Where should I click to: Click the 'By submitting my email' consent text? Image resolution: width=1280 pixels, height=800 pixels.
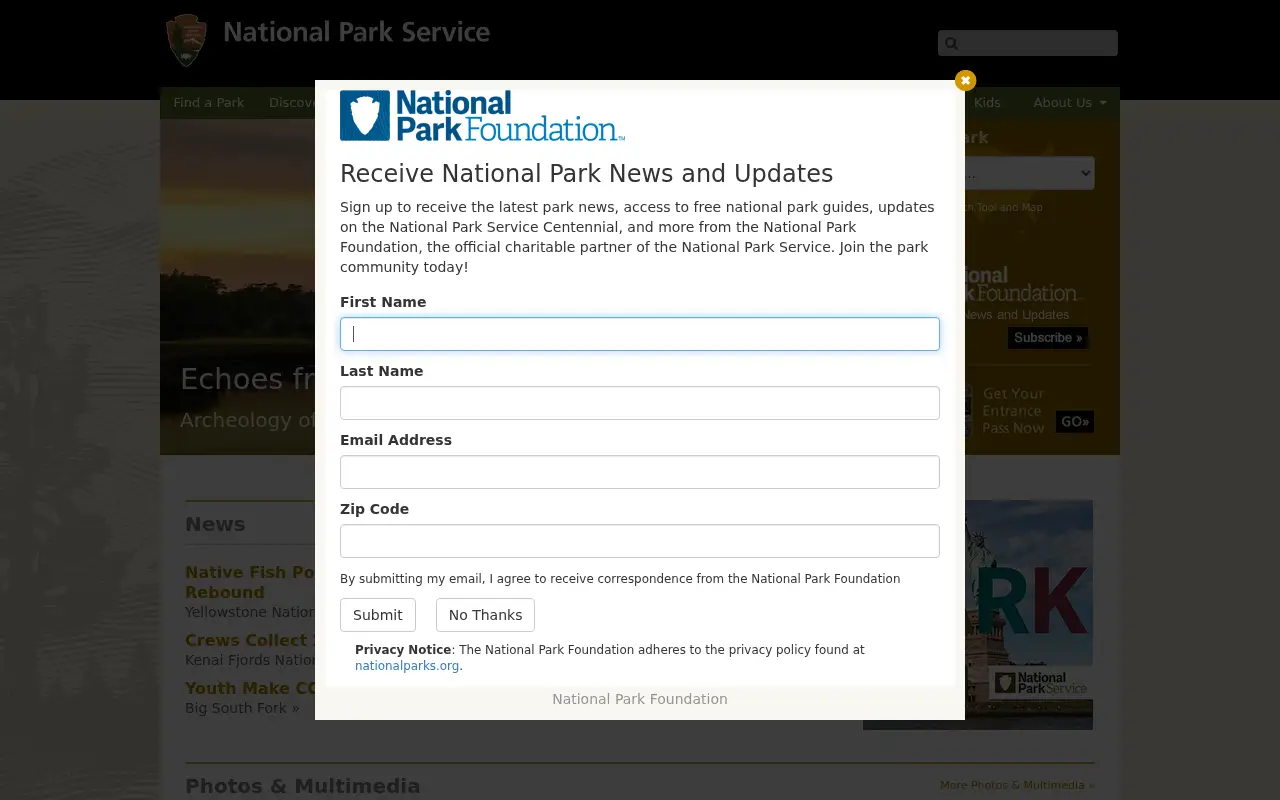point(620,579)
